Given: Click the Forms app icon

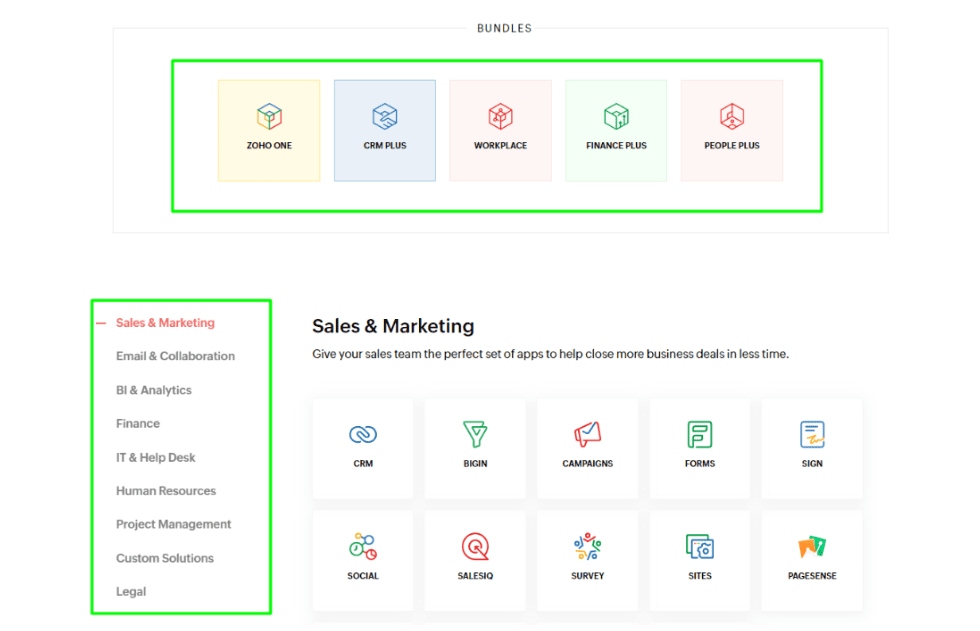Looking at the screenshot, I should point(700,434).
